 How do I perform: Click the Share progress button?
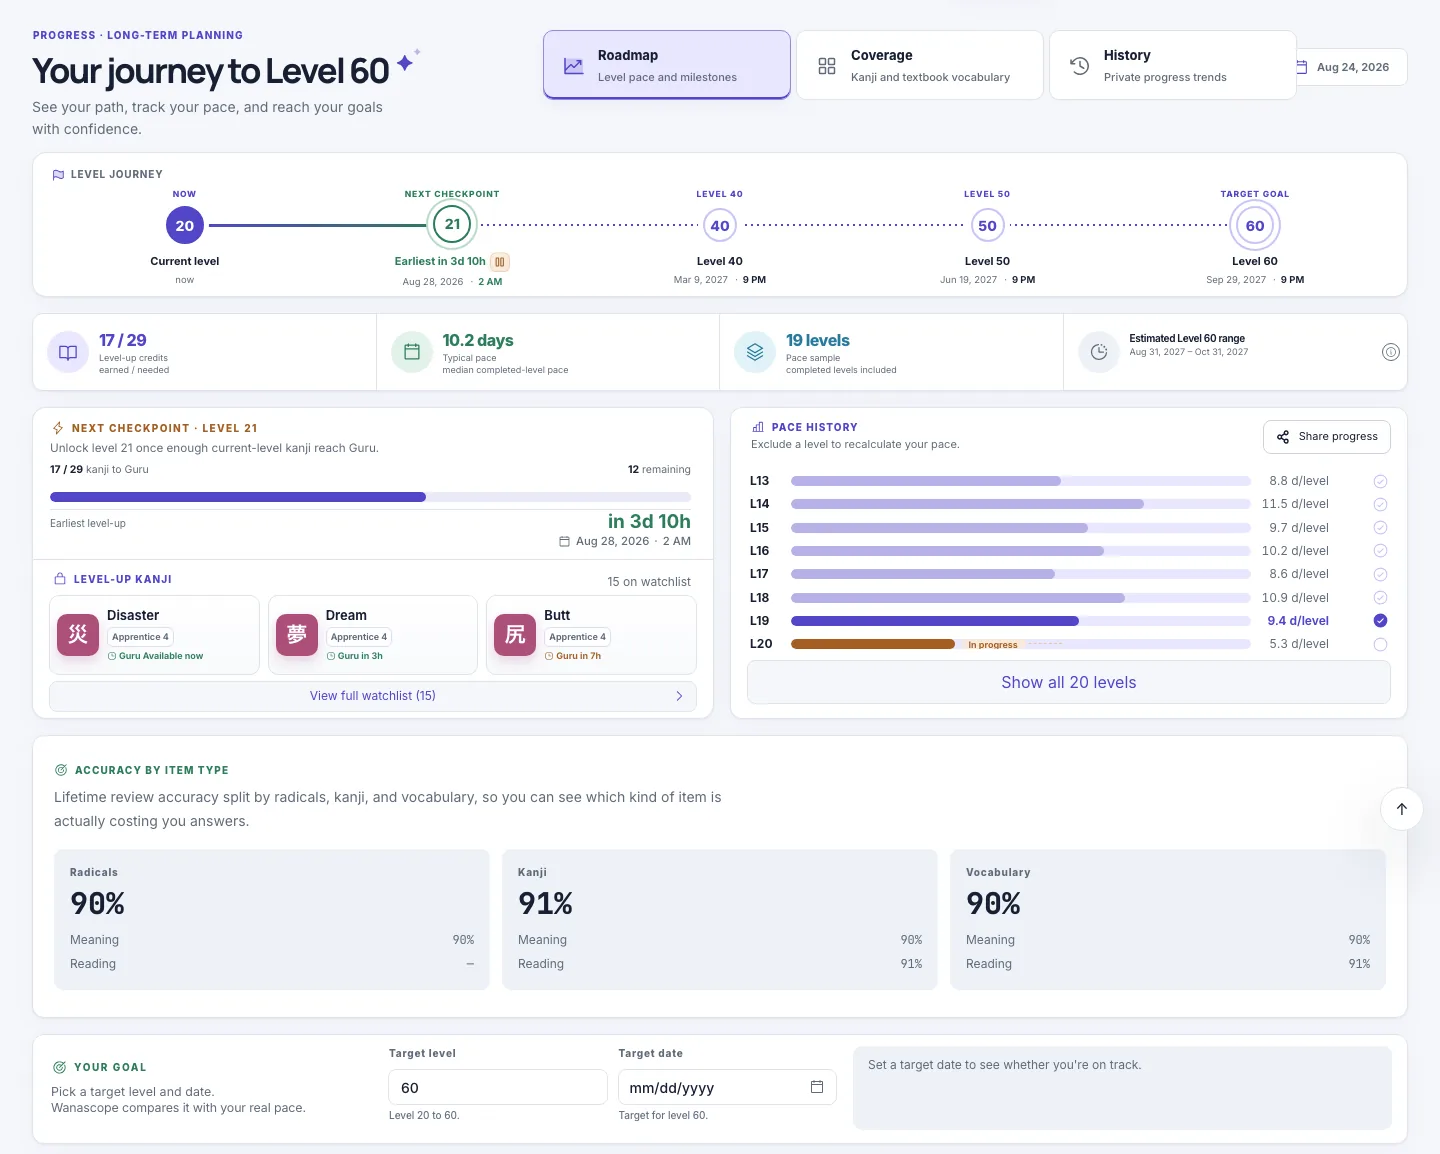(1327, 437)
